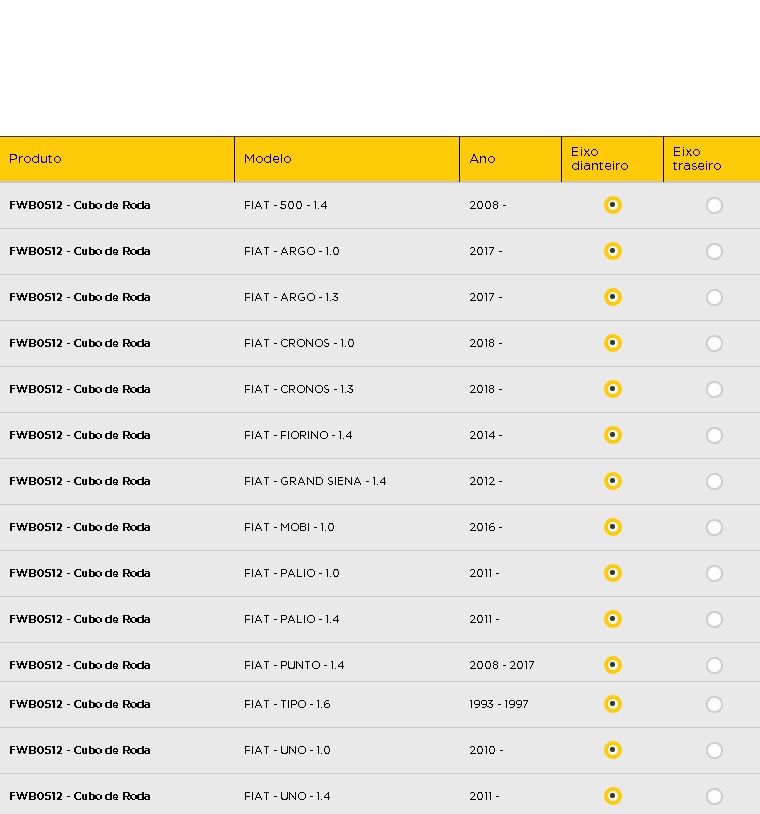Choose rear axle for FIAT MOBI 1.0
The height and width of the screenshot is (814, 760).
714,527
